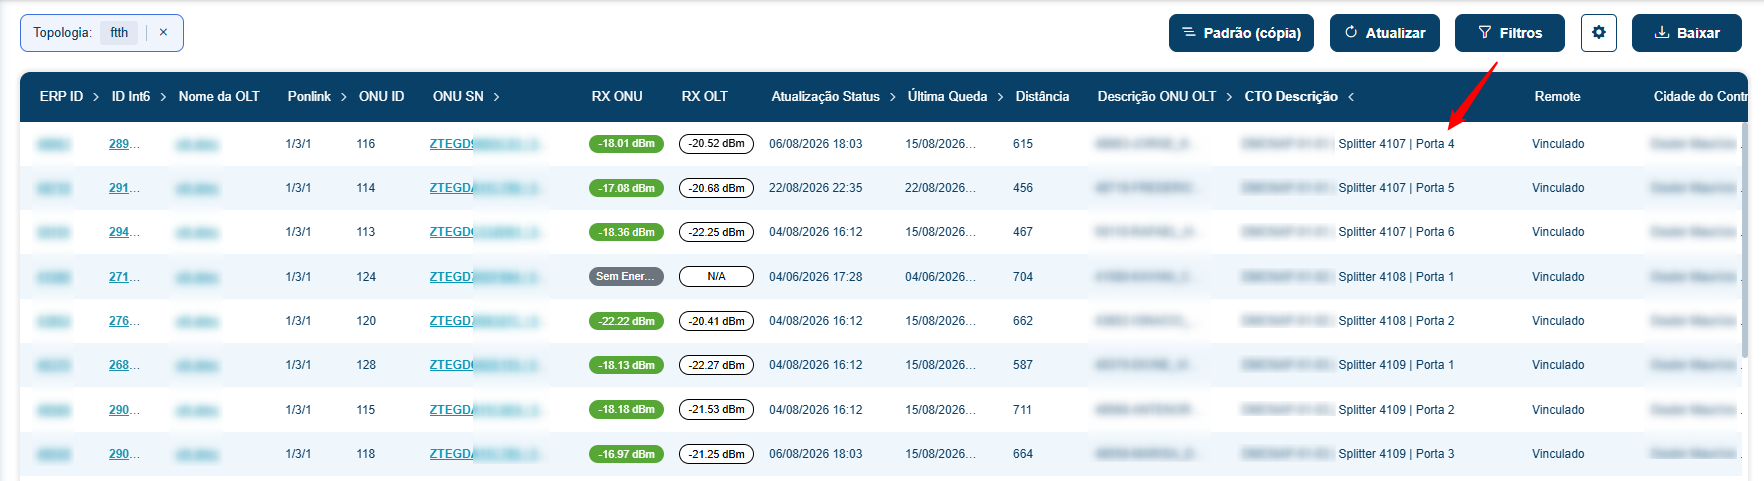1764x481 pixels.
Task: Click the -18.36 dBm RX ONU badge
Action: (x=626, y=232)
